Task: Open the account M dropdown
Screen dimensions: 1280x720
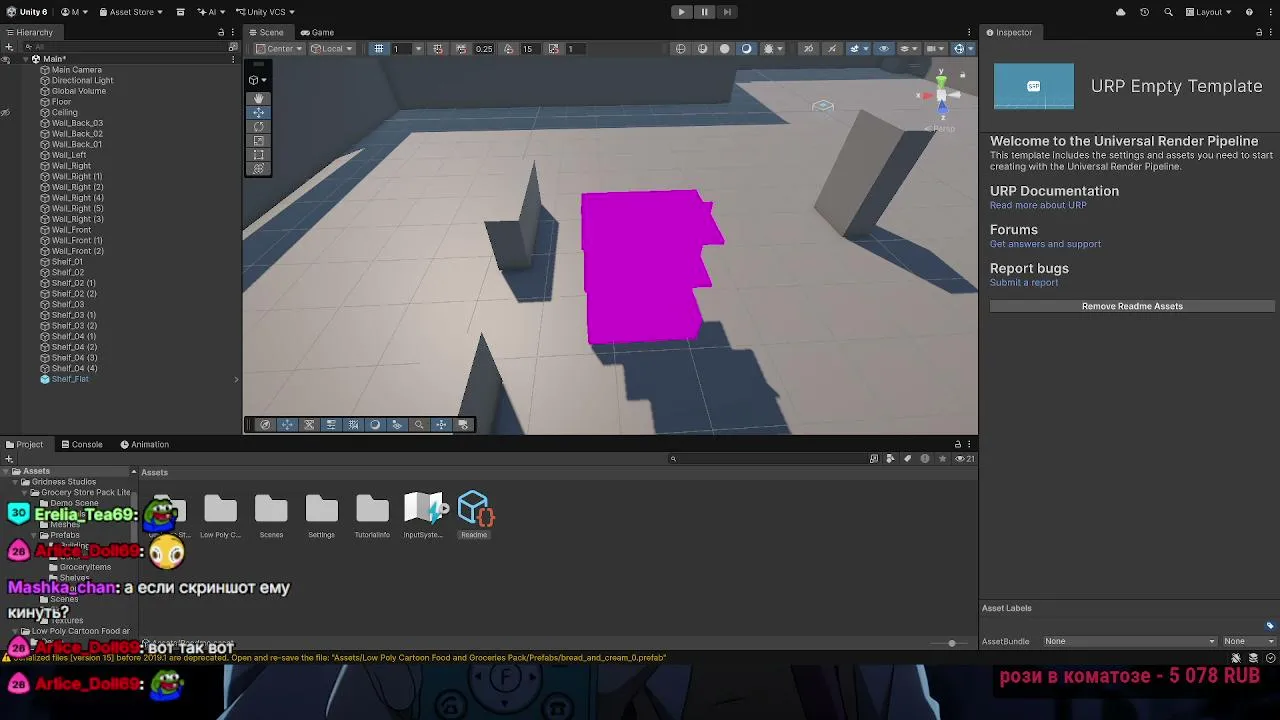Action: (74, 12)
